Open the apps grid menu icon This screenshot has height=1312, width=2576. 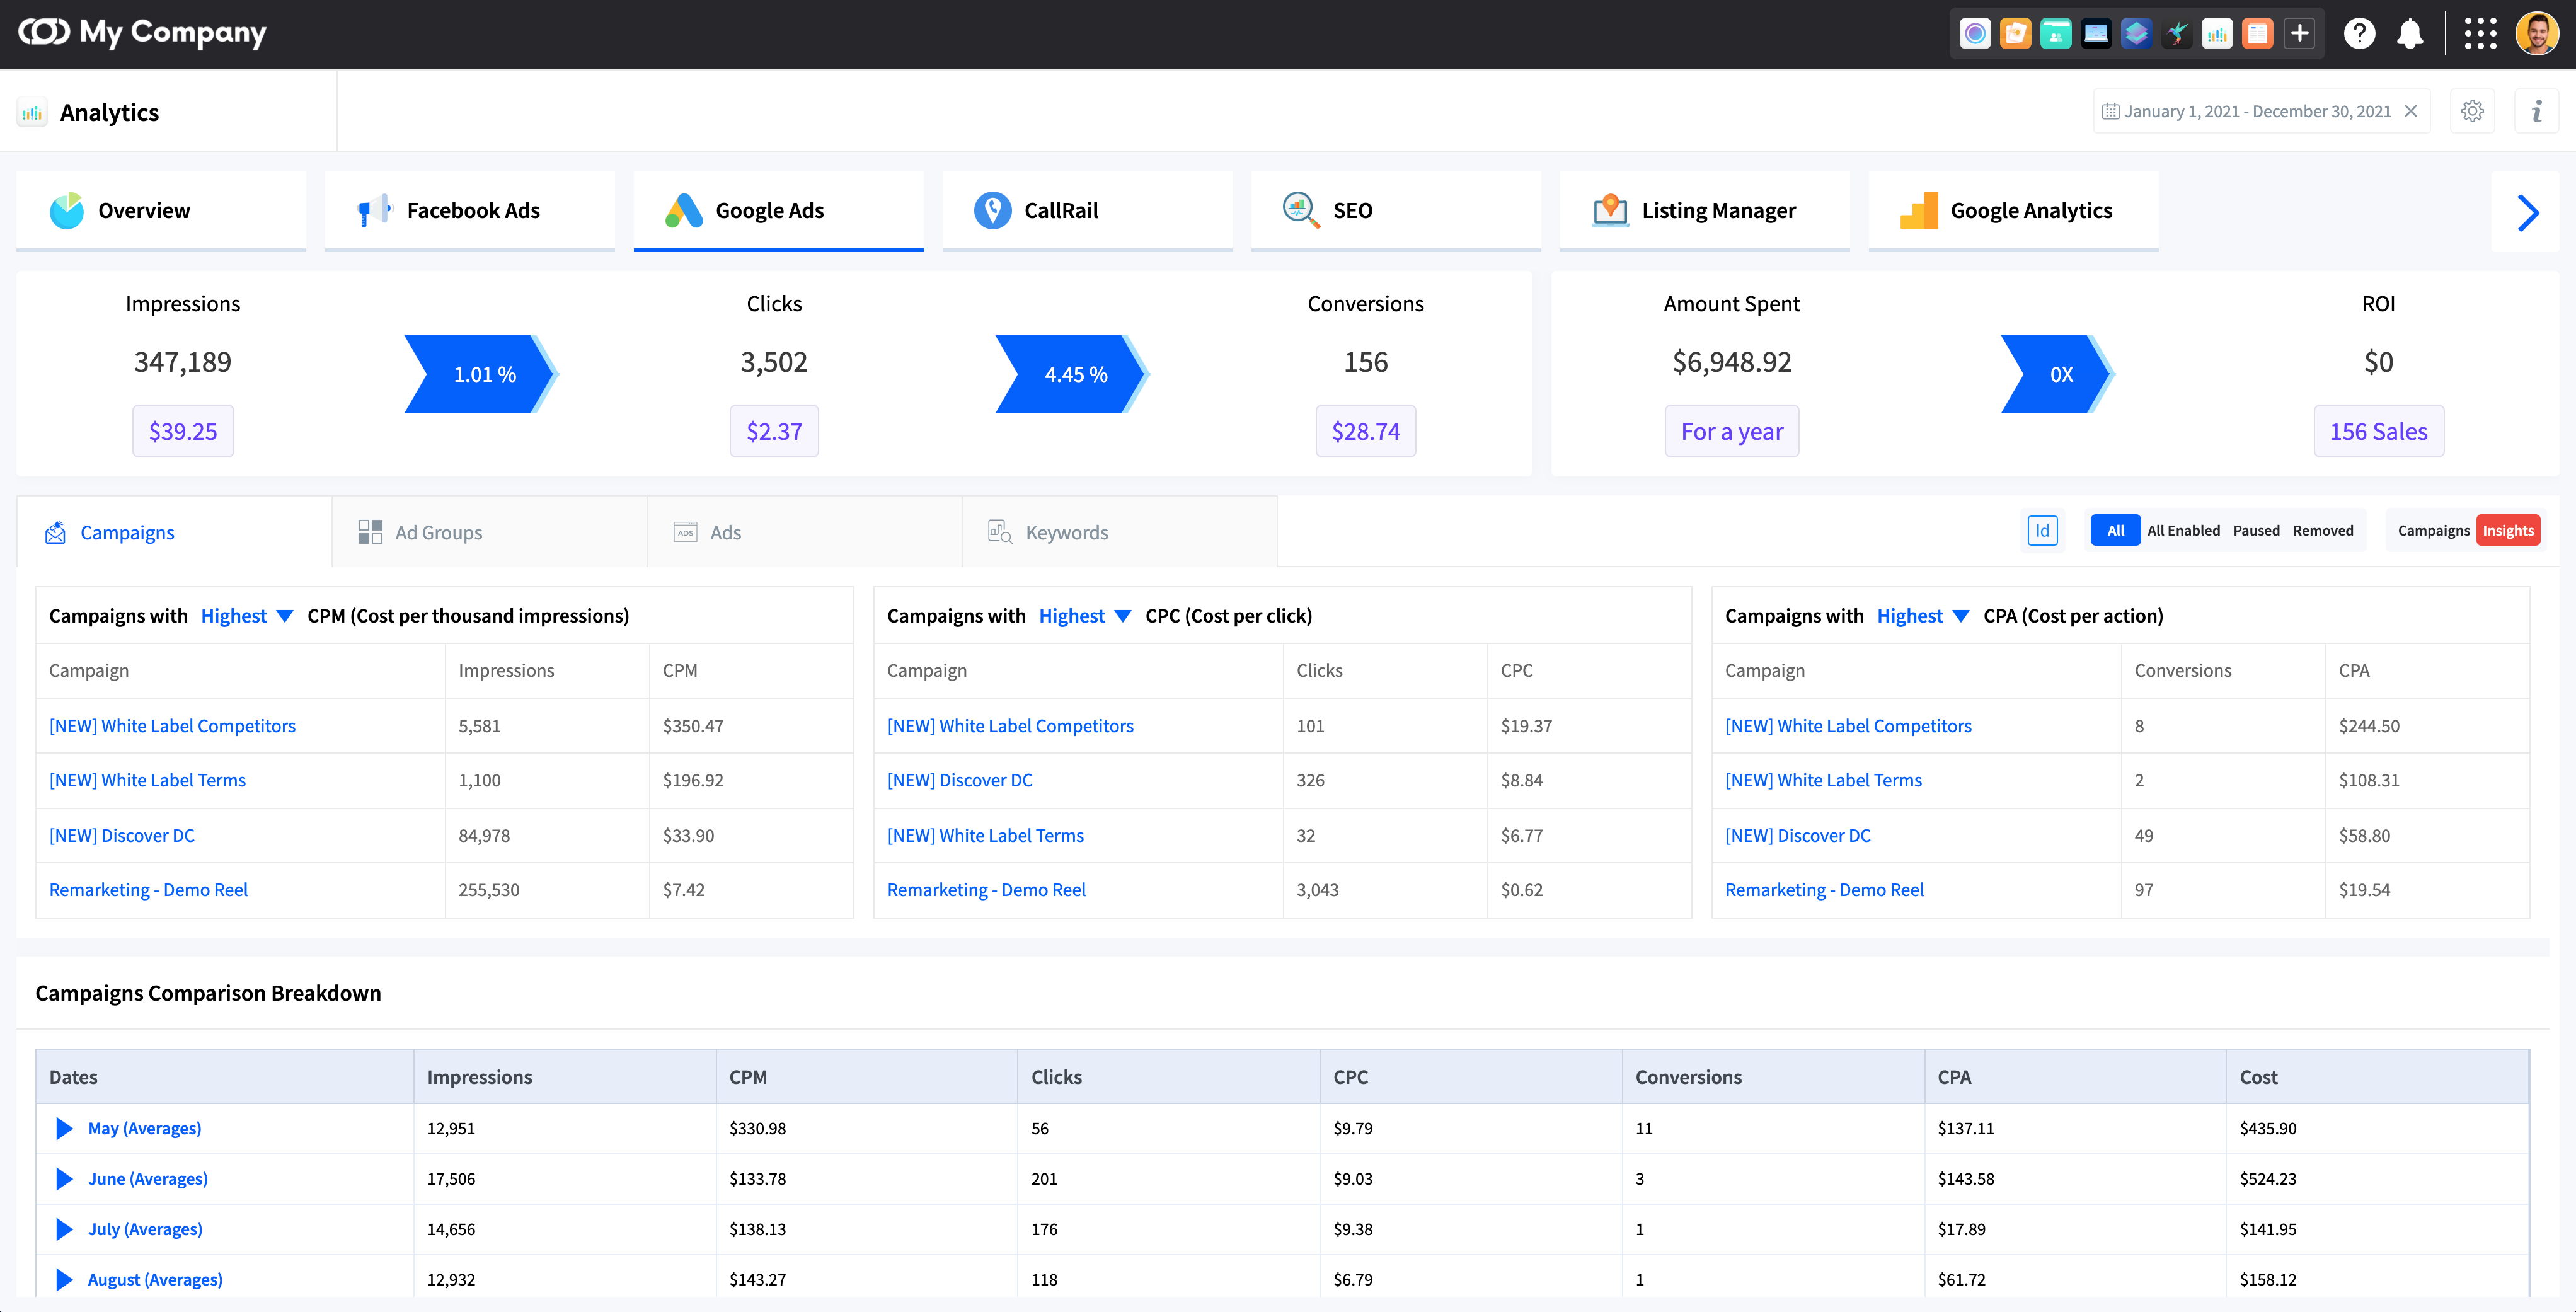pos(2482,33)
